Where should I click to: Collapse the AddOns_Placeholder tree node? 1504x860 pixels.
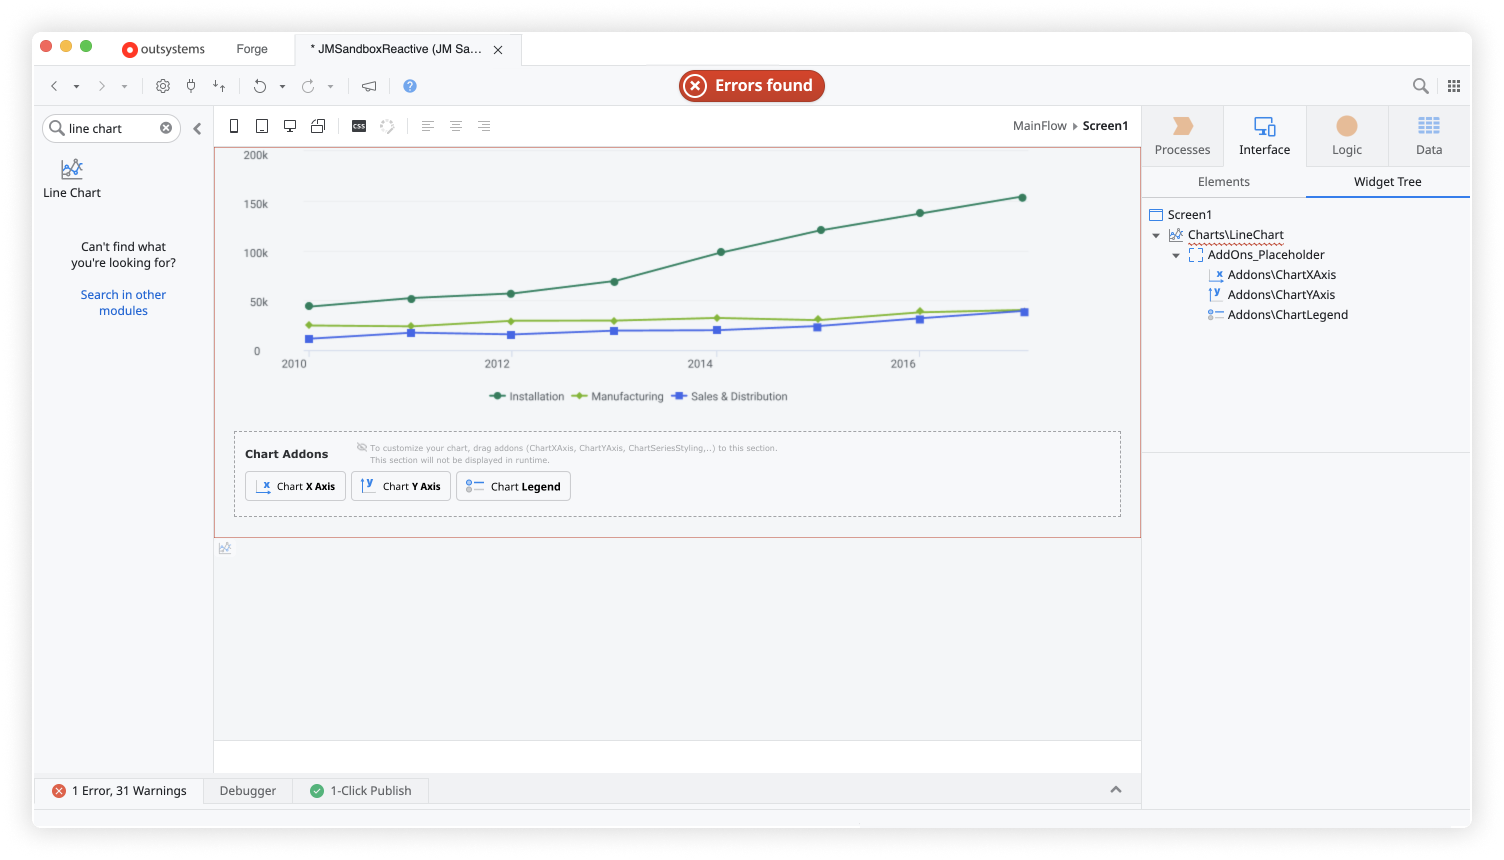click(x=1176, y=256)
